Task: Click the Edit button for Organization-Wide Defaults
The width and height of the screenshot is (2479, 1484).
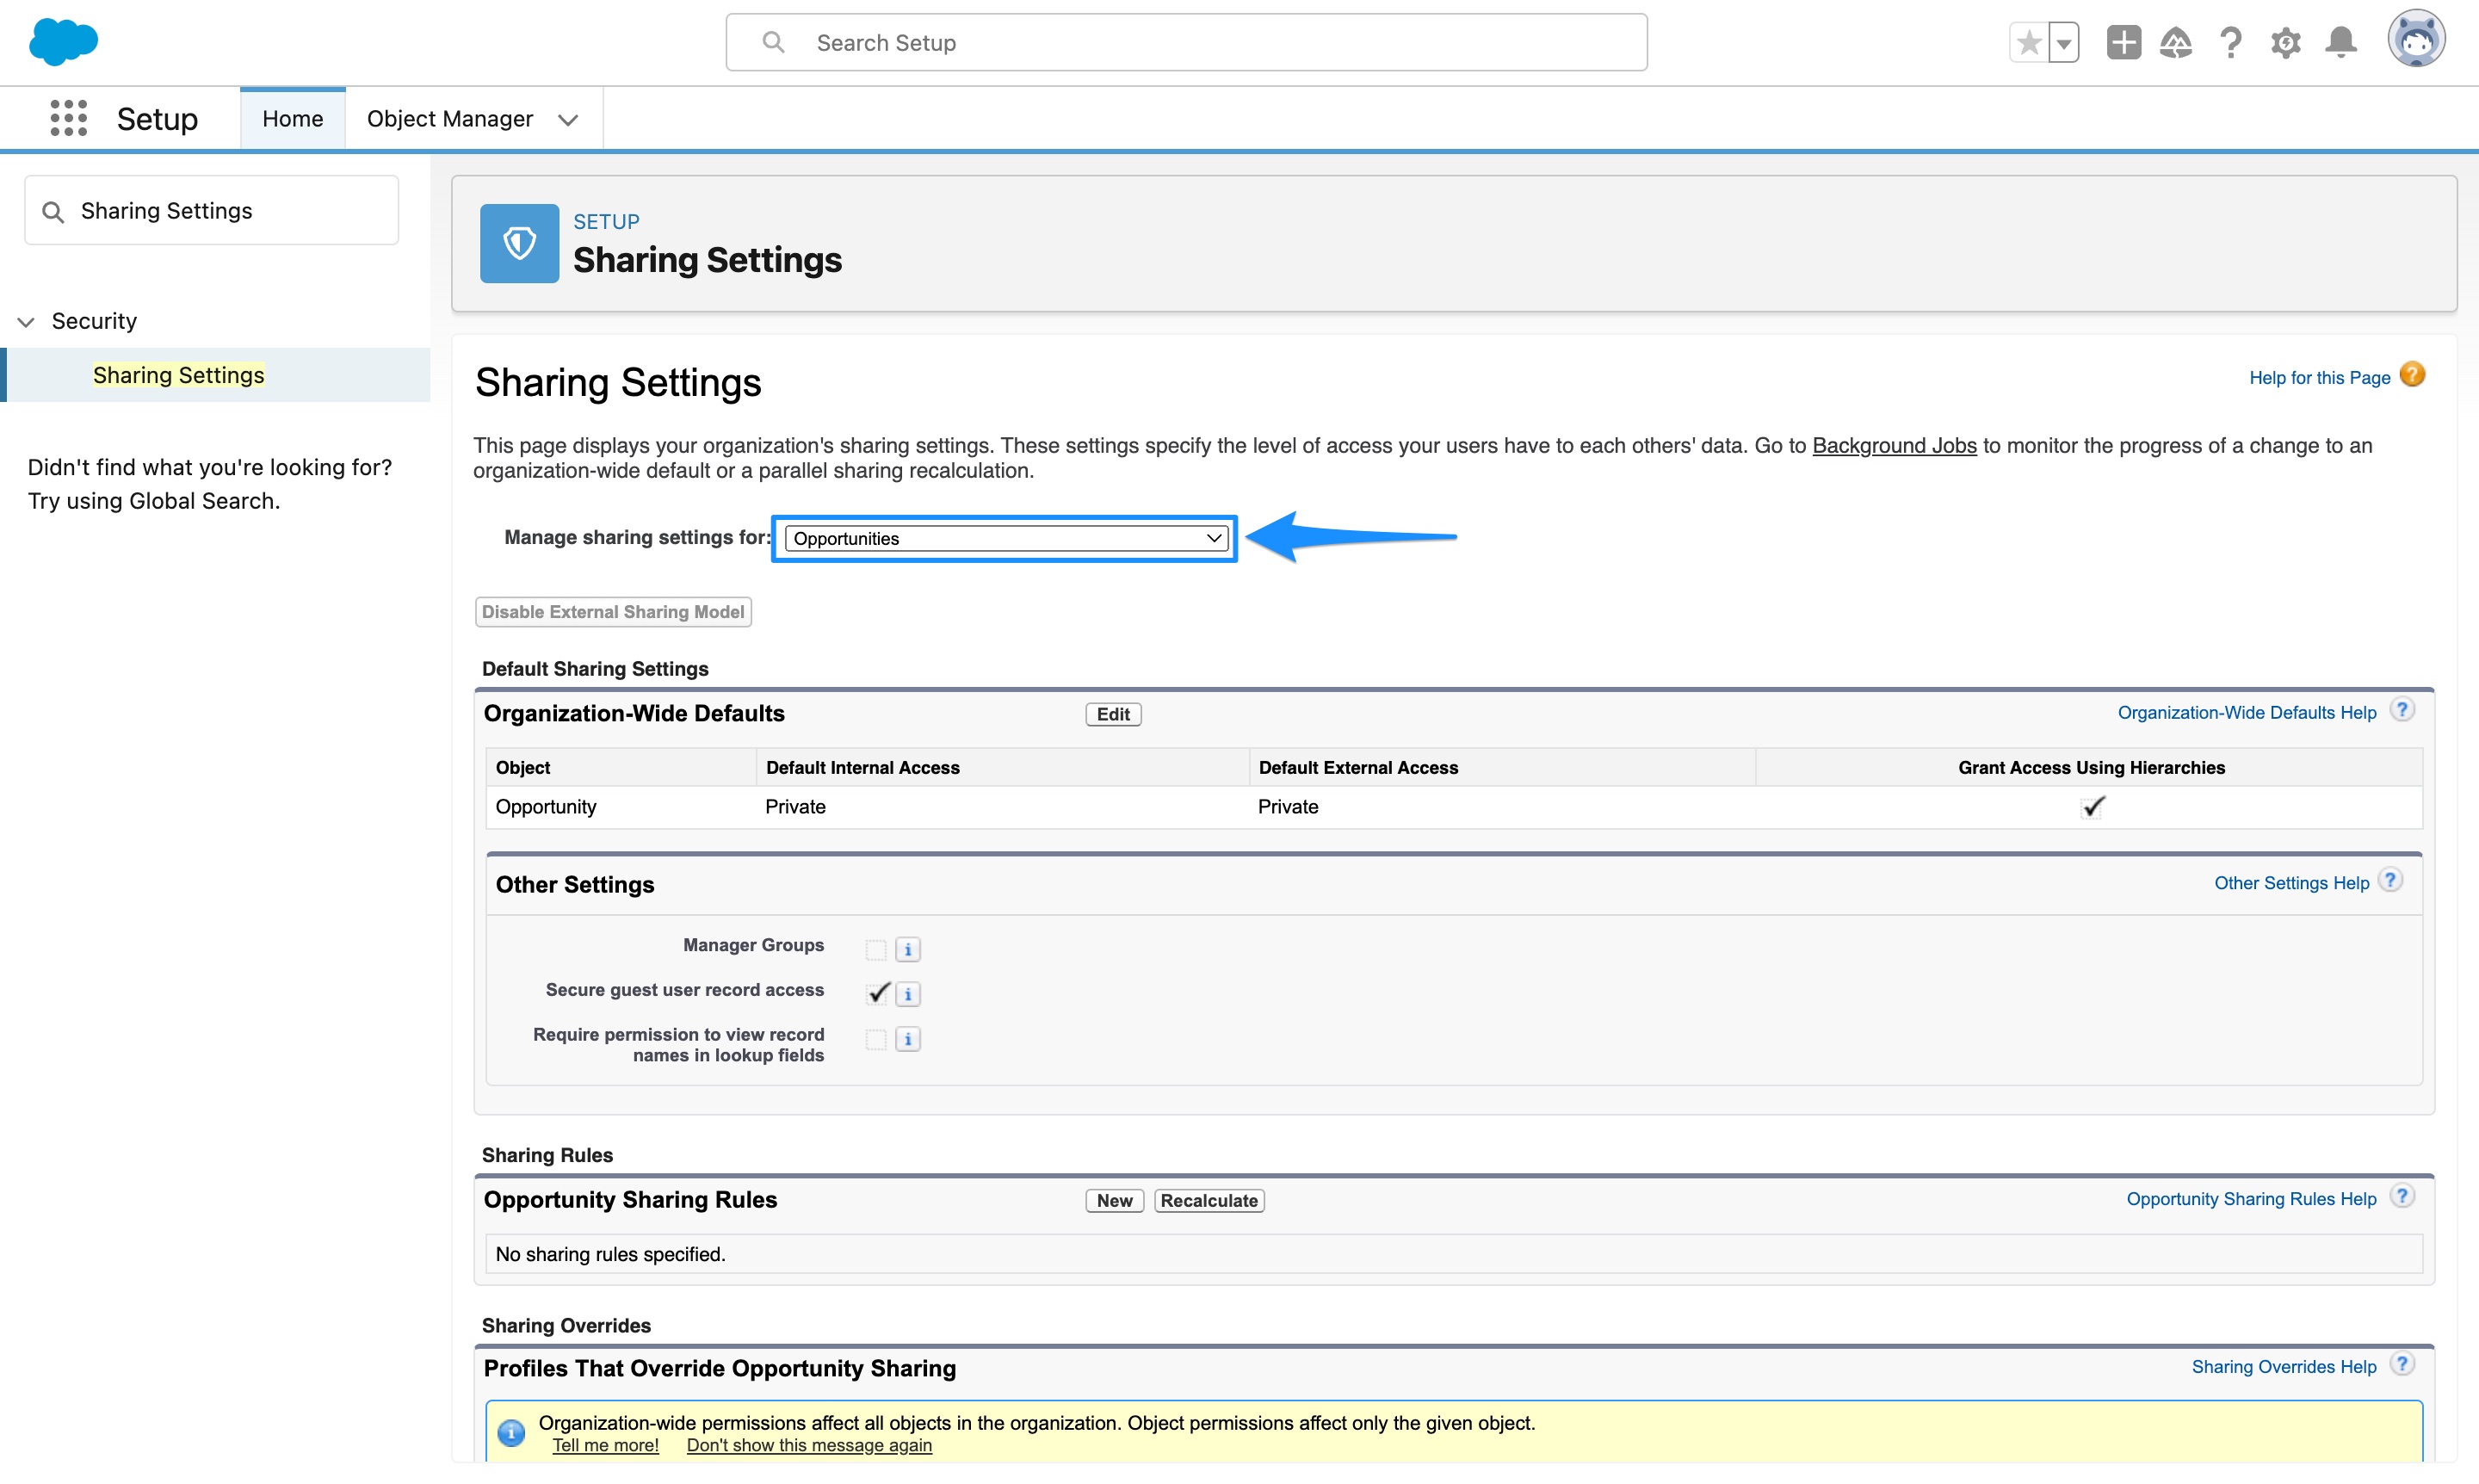Action: [x=1112, y=713]
